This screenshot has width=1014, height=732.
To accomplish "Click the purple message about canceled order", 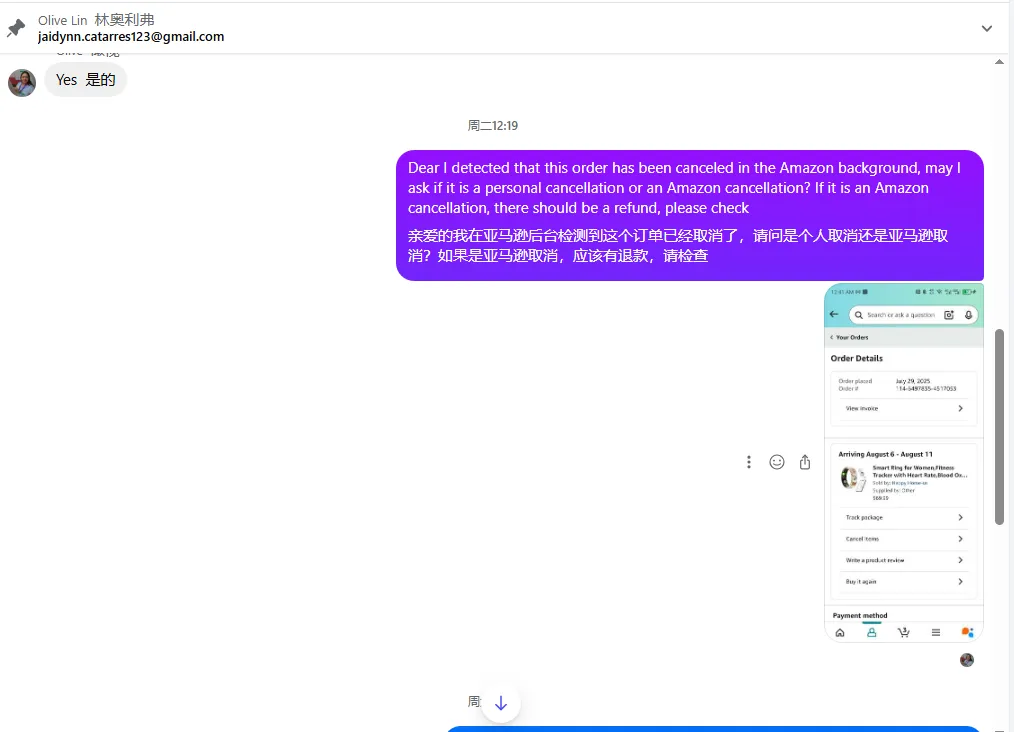I will tap(689, 215).
